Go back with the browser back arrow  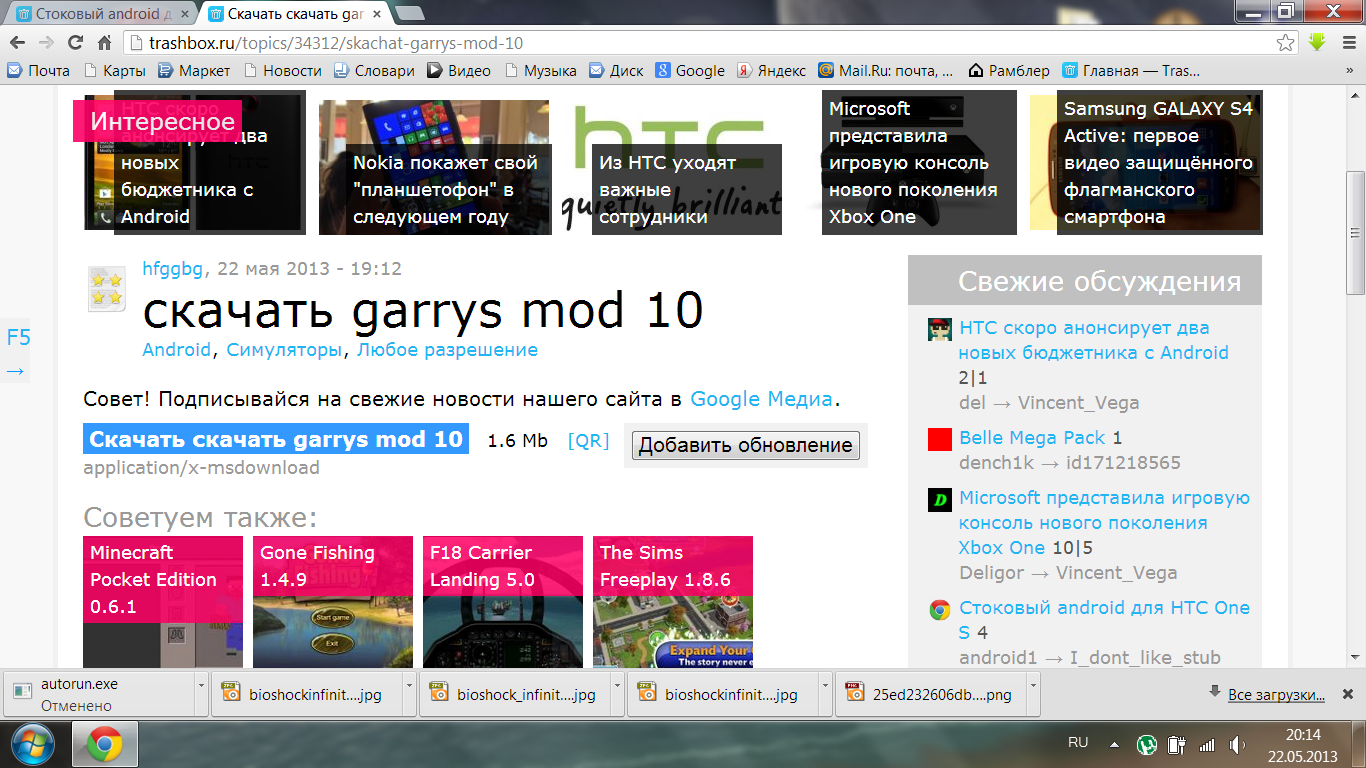pyautogui.click(x=17, y=43)
